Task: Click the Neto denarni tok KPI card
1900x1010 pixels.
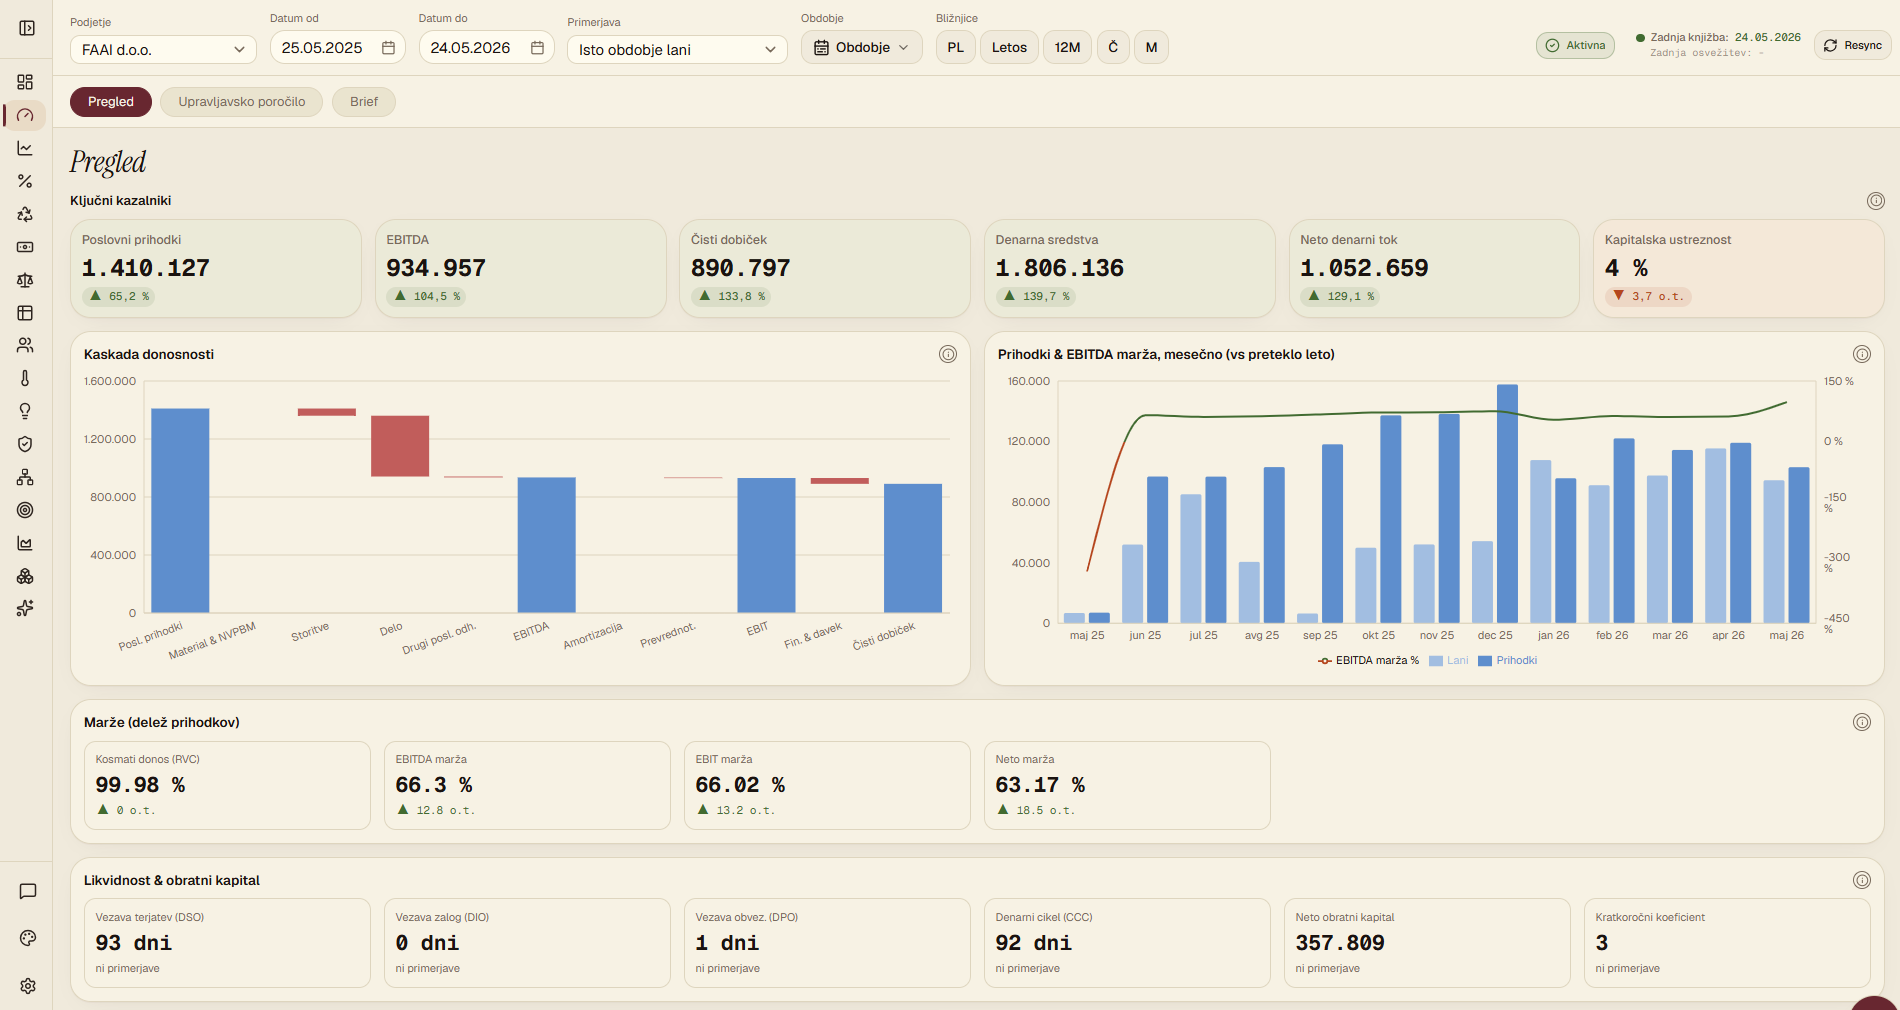Action: pos(1434,269)
